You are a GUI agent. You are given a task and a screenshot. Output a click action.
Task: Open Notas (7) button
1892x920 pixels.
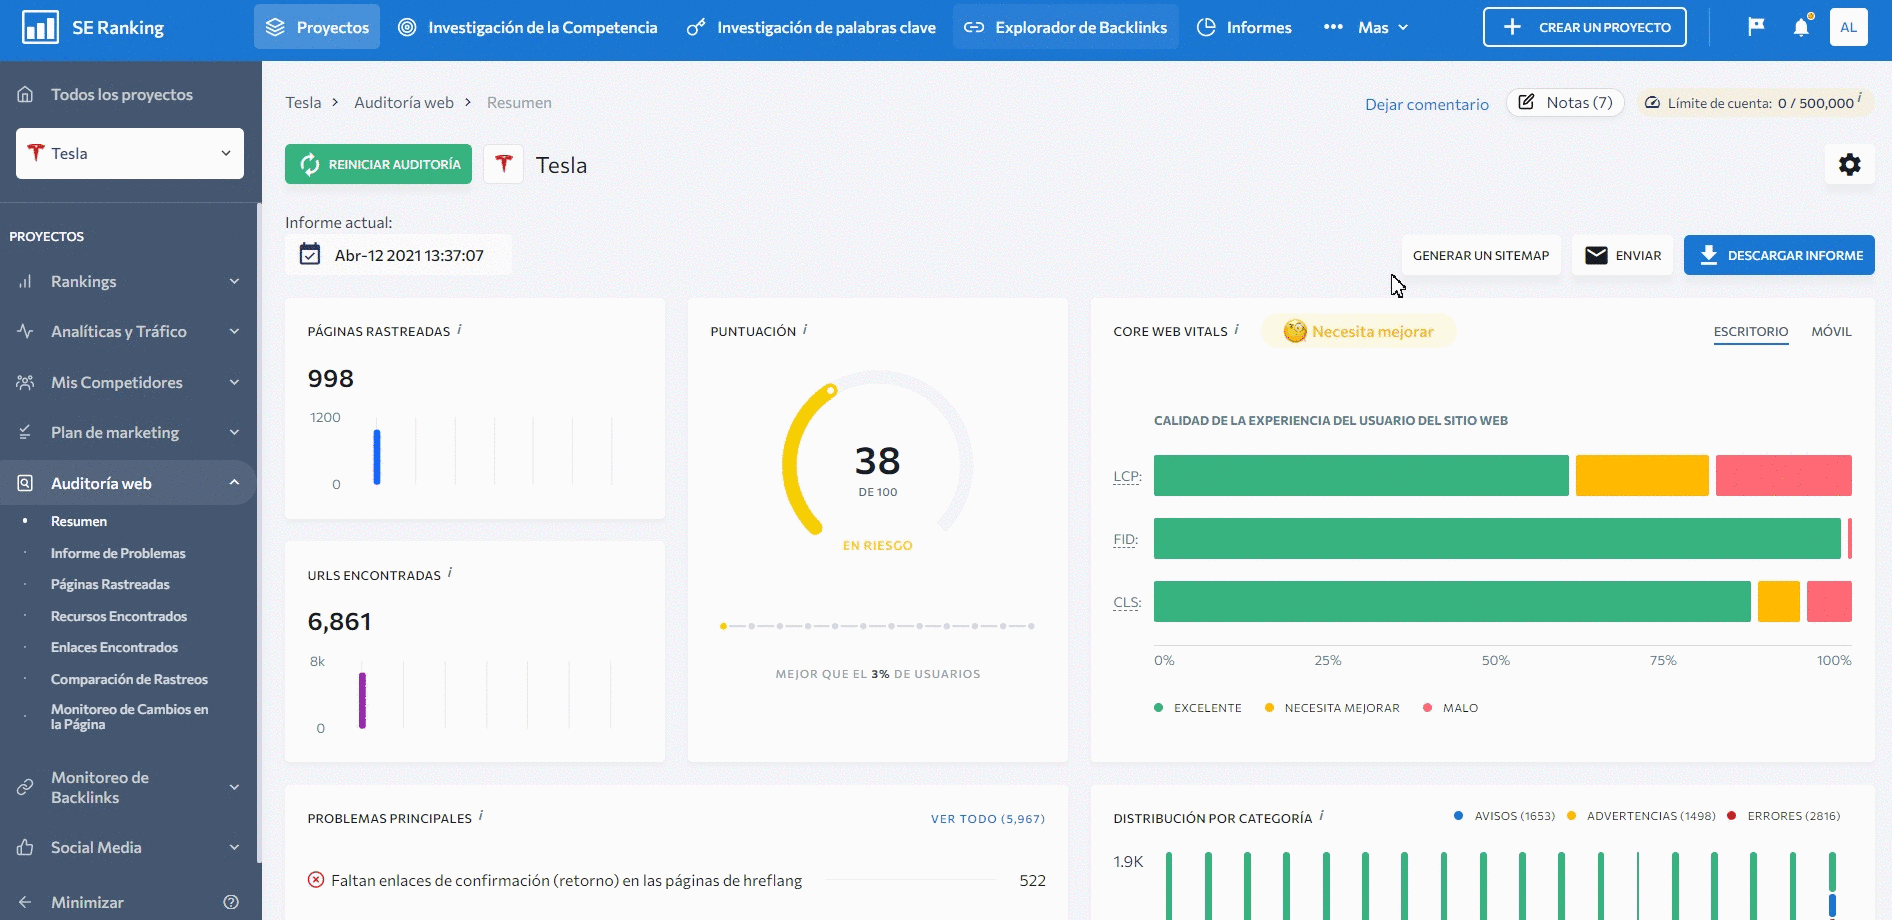click(1565, 102)
